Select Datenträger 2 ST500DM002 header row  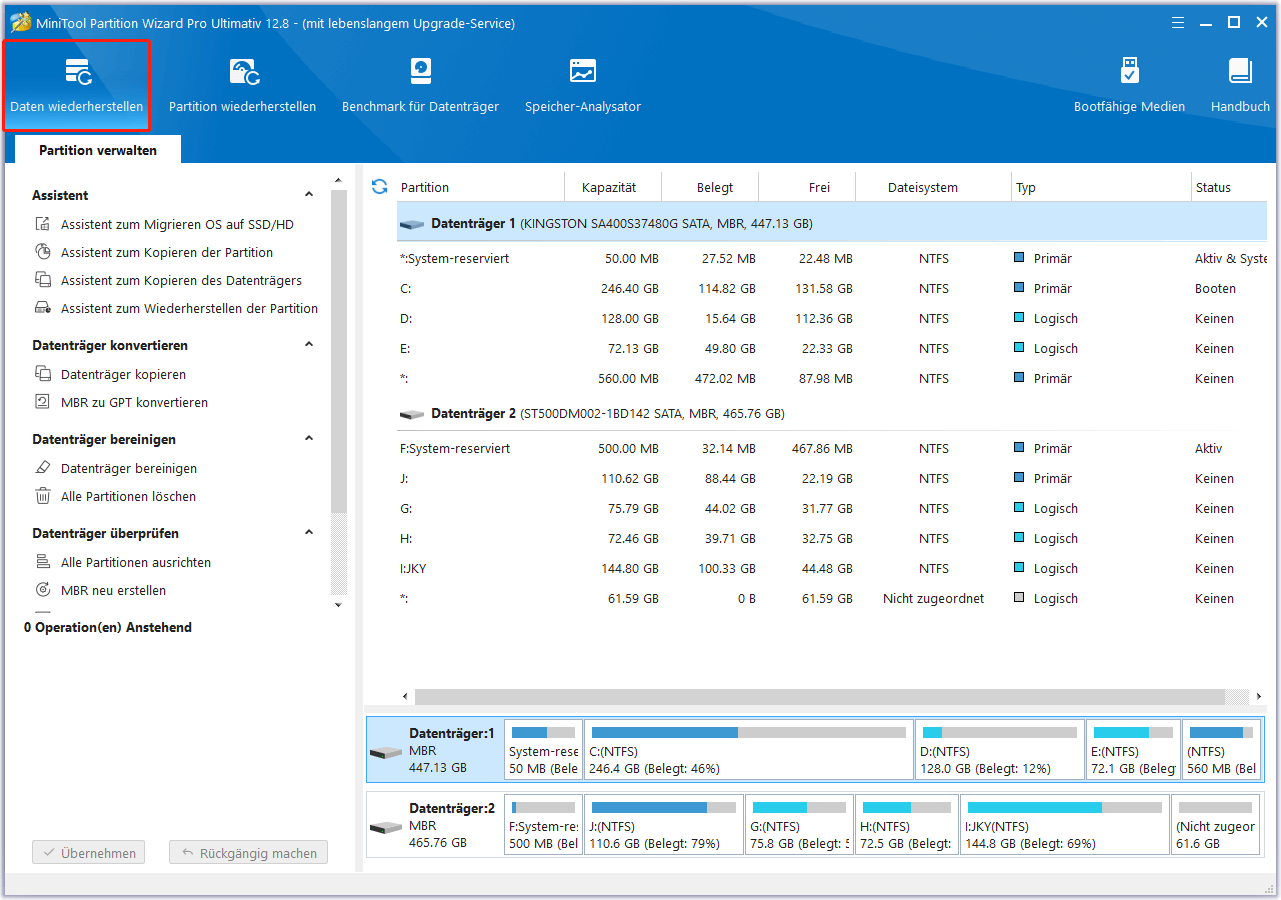click(831, 414)
